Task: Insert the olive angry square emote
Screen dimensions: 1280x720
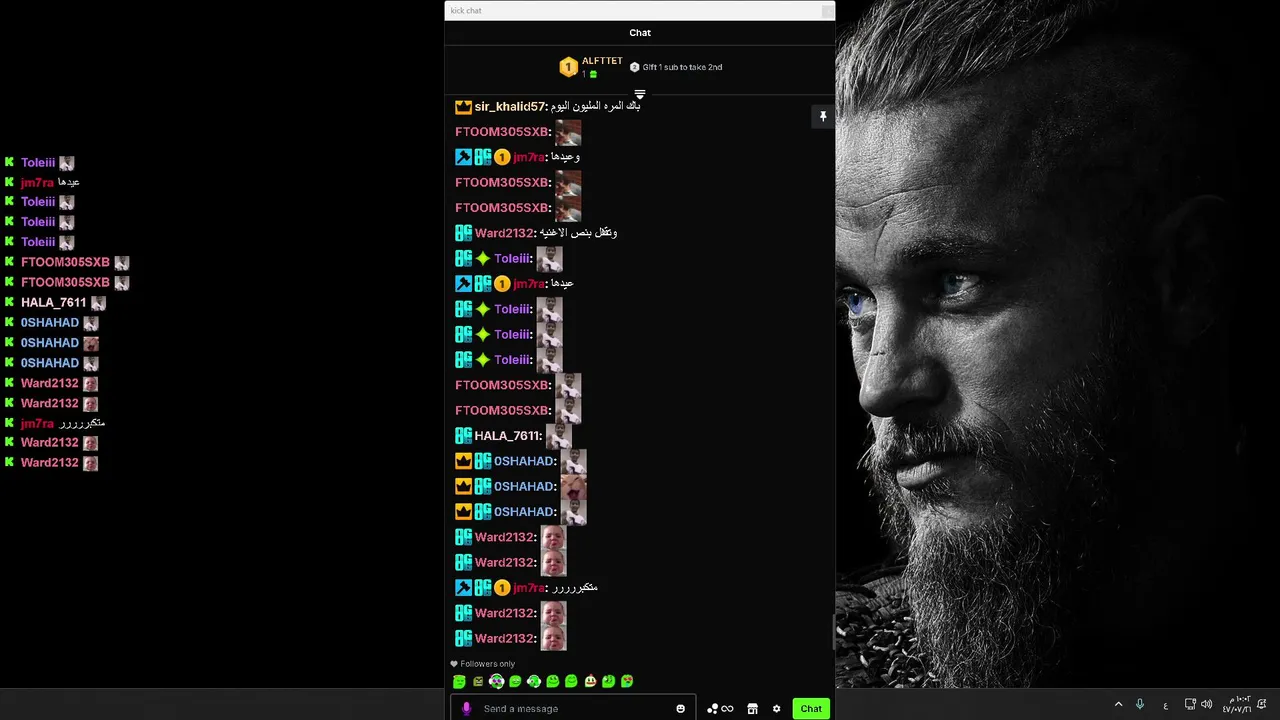Action: point(478,681)
